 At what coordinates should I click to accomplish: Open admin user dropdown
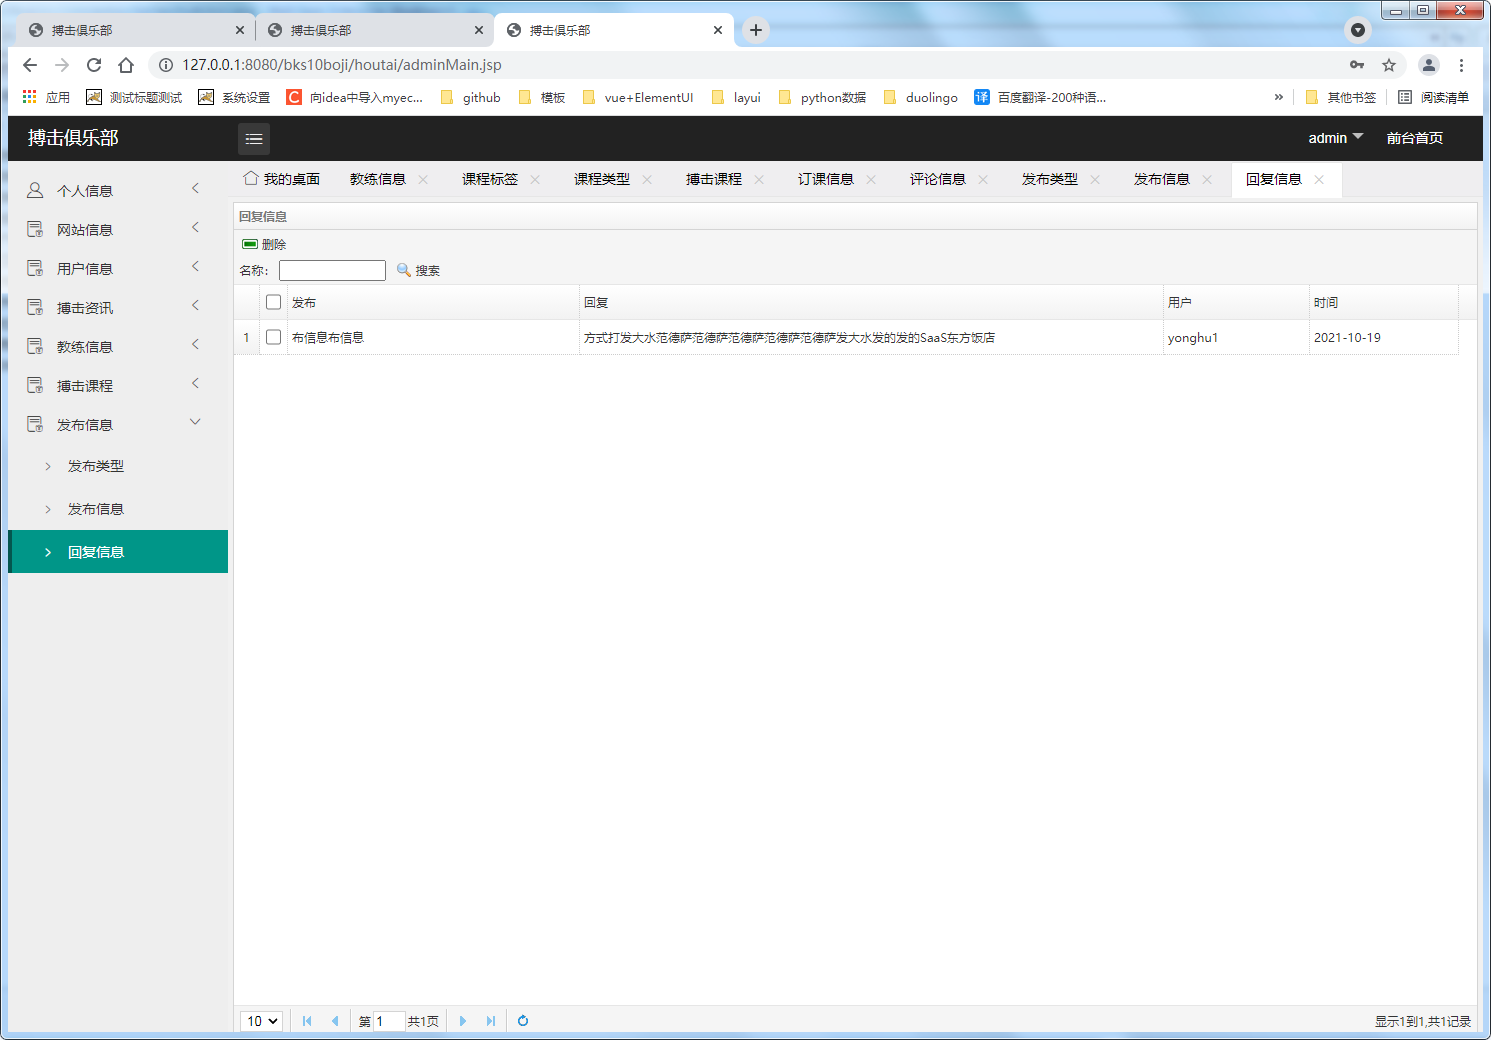point(1336,138)
